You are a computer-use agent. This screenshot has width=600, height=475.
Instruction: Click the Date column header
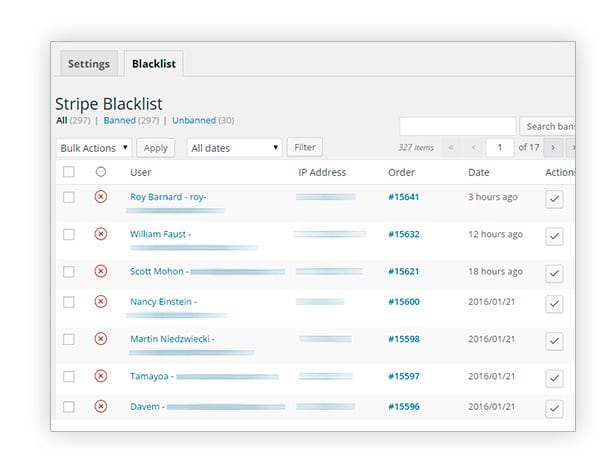[479, 172]
